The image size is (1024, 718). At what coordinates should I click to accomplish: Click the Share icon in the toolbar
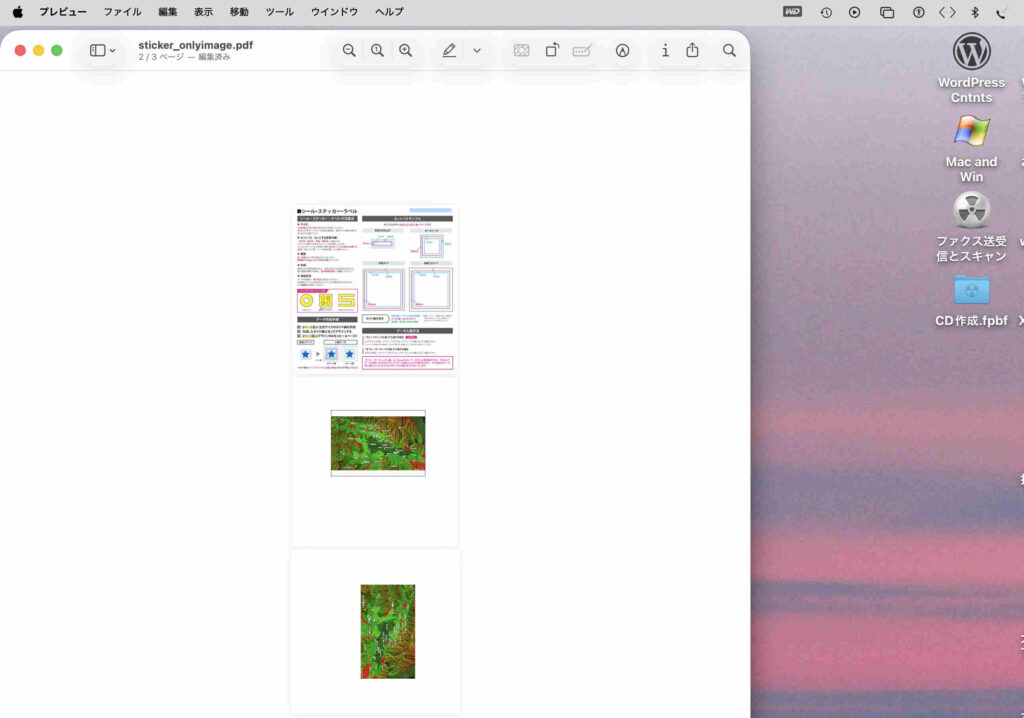point(692,50)
